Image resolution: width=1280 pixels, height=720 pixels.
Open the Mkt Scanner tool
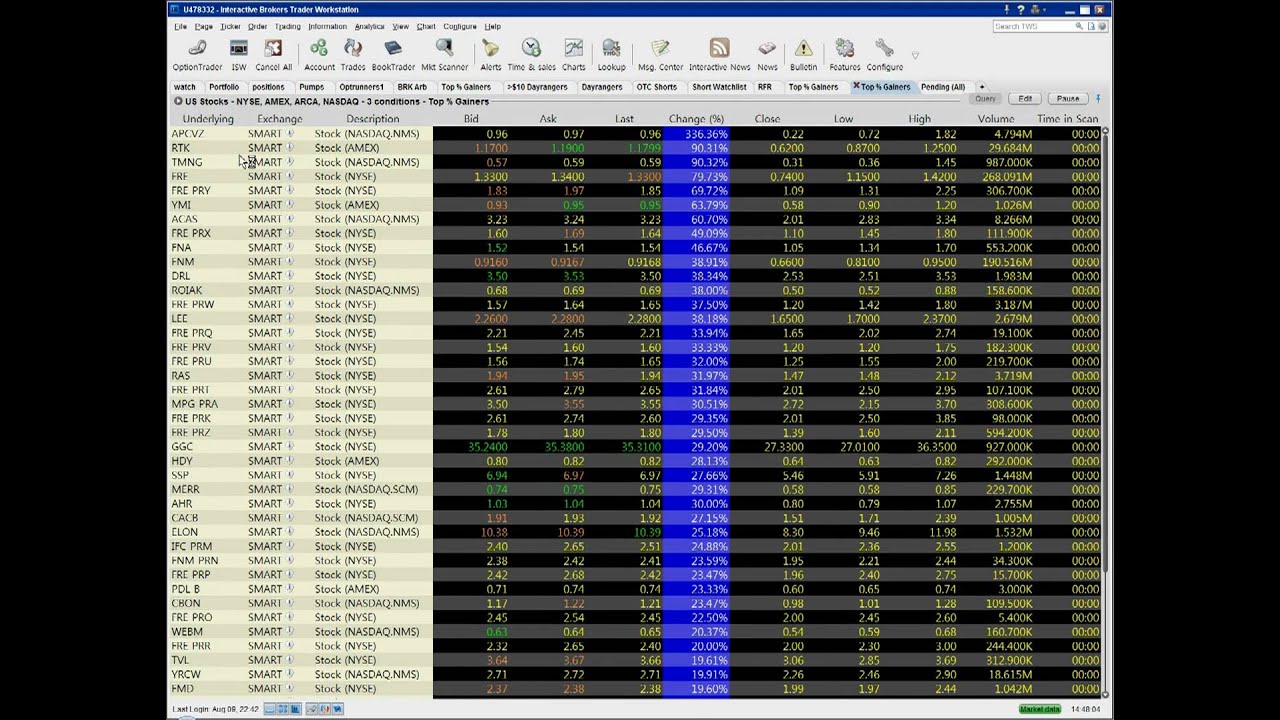click(x=444, y=55)
